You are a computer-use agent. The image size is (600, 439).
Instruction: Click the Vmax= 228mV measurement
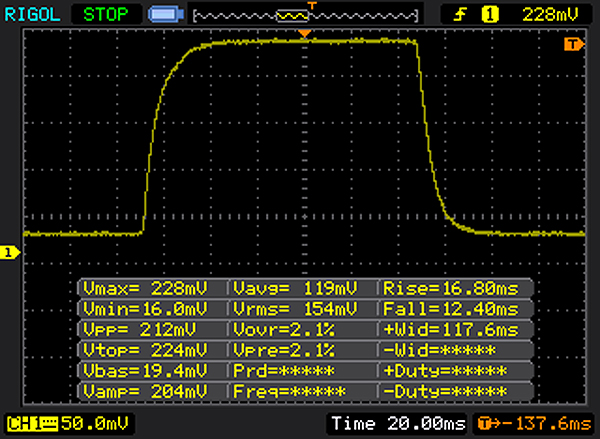[x=145, y=288]
